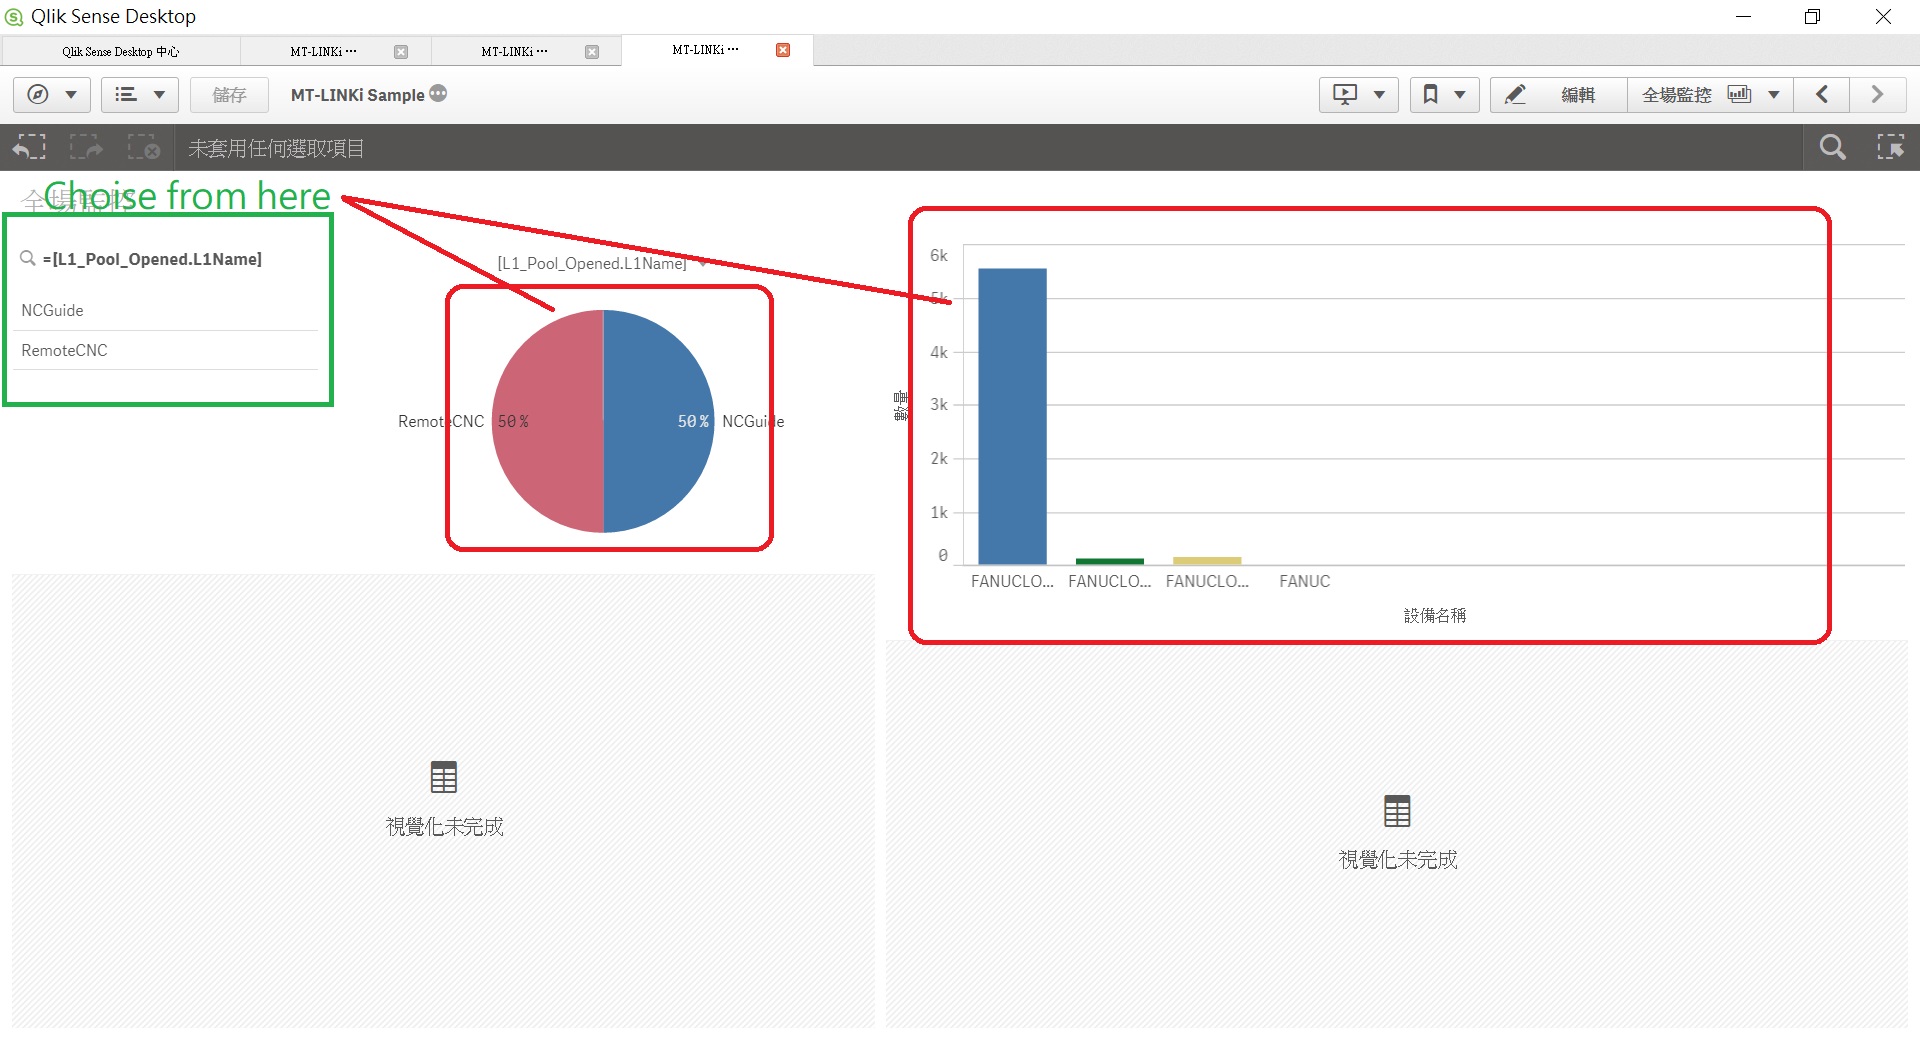Close the second MT-LINKi tab

tap(592, 52)
